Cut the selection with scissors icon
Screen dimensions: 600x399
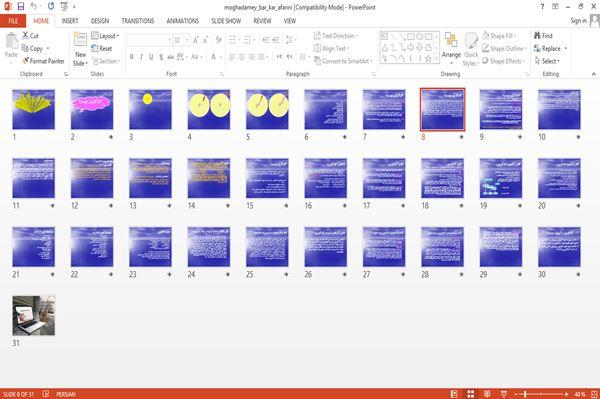click(x=30, y=36)
